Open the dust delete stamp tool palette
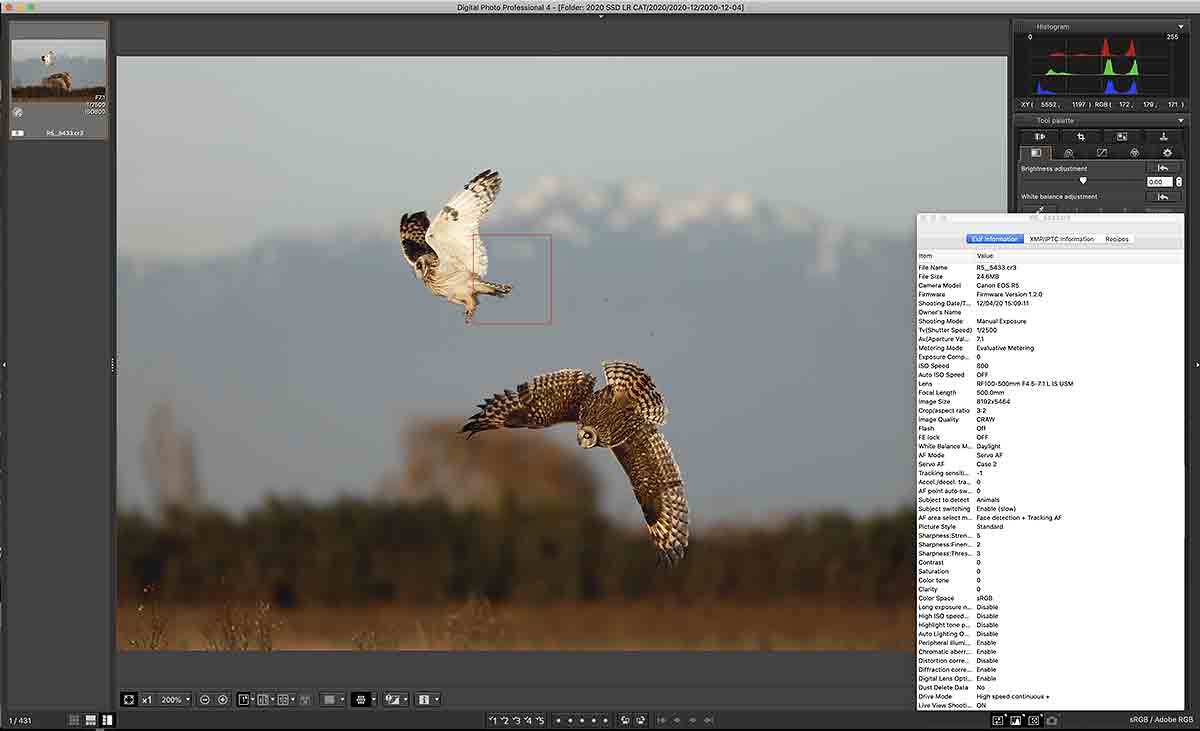Image resolution: width=1200 pixels, height=731 pixels. (1164, 137)
